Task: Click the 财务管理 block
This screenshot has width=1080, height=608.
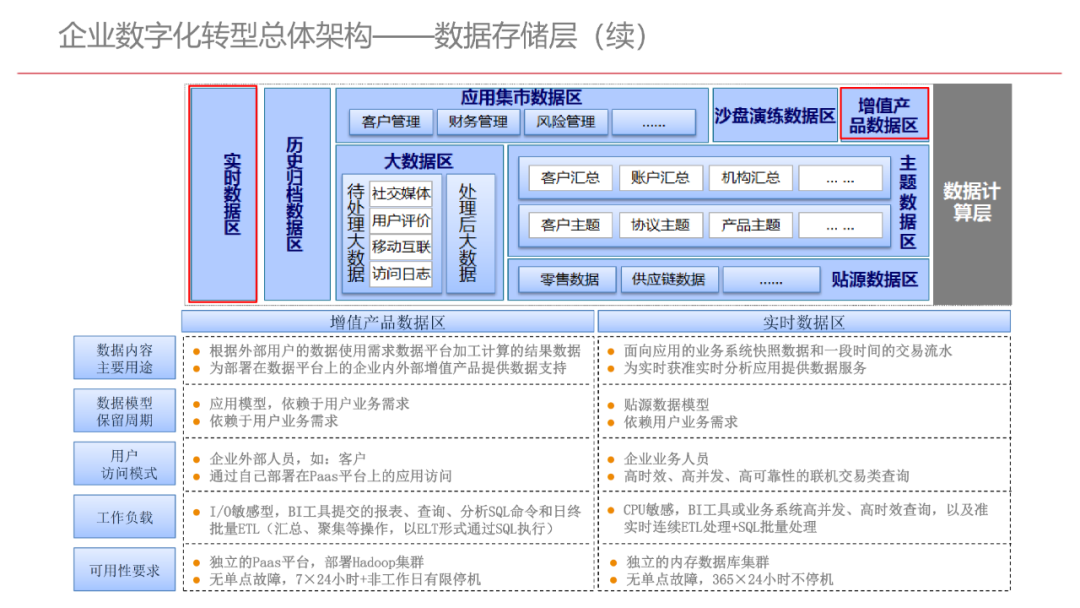Action: [478, 122]
